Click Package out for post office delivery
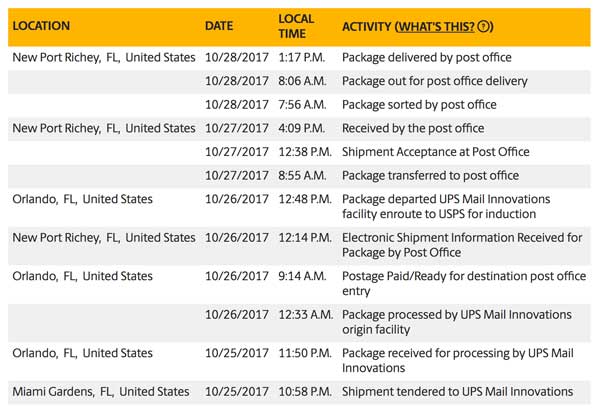Image resolution: width=600 pixels, height=420 pixels. pyautogui.click(x=435, y=81)
